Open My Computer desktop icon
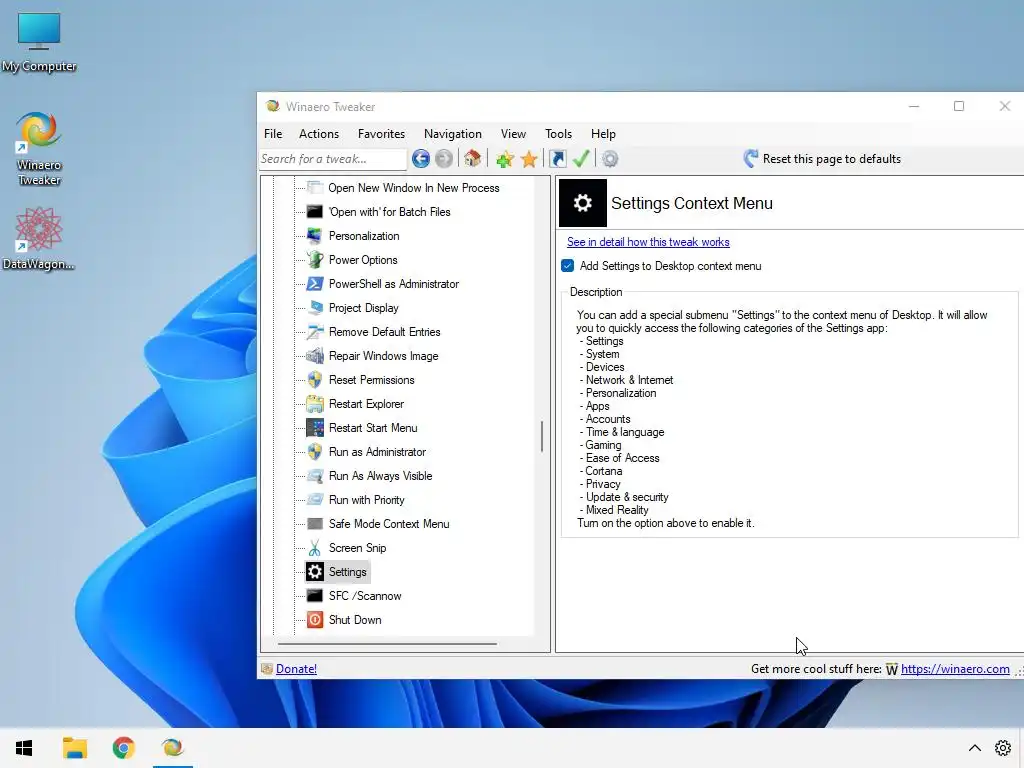 coord(39,42)
